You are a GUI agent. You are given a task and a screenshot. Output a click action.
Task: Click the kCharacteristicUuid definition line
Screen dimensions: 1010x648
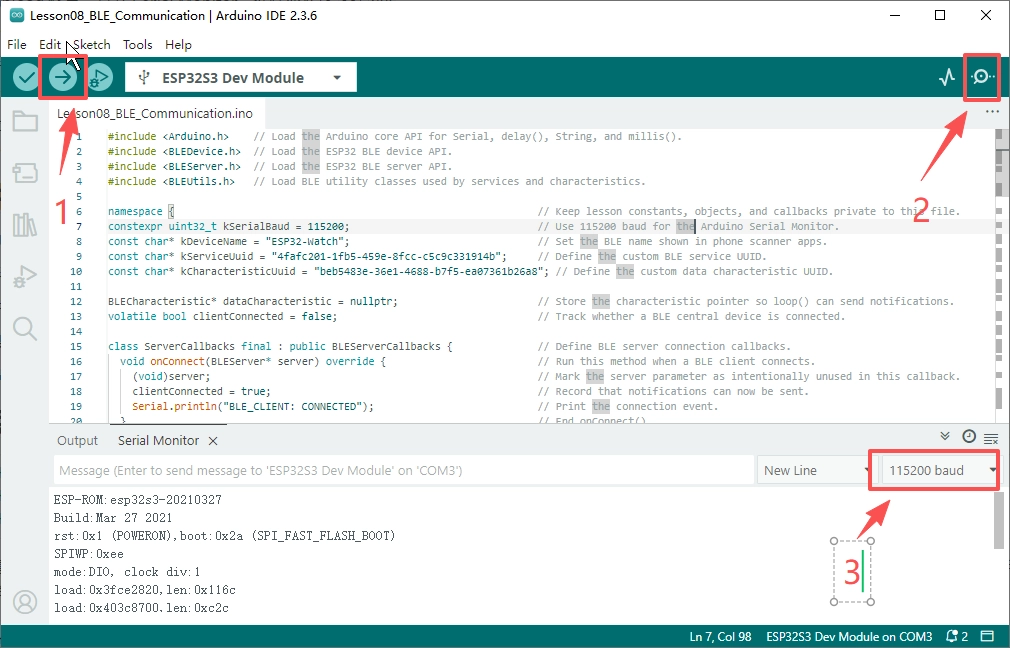470,271
